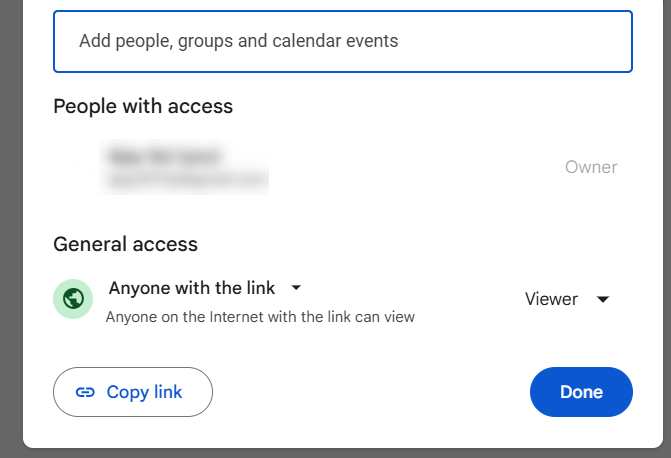Open the "Anyone with the link" dropdown

pyautogui.click(x=192, y=288)
